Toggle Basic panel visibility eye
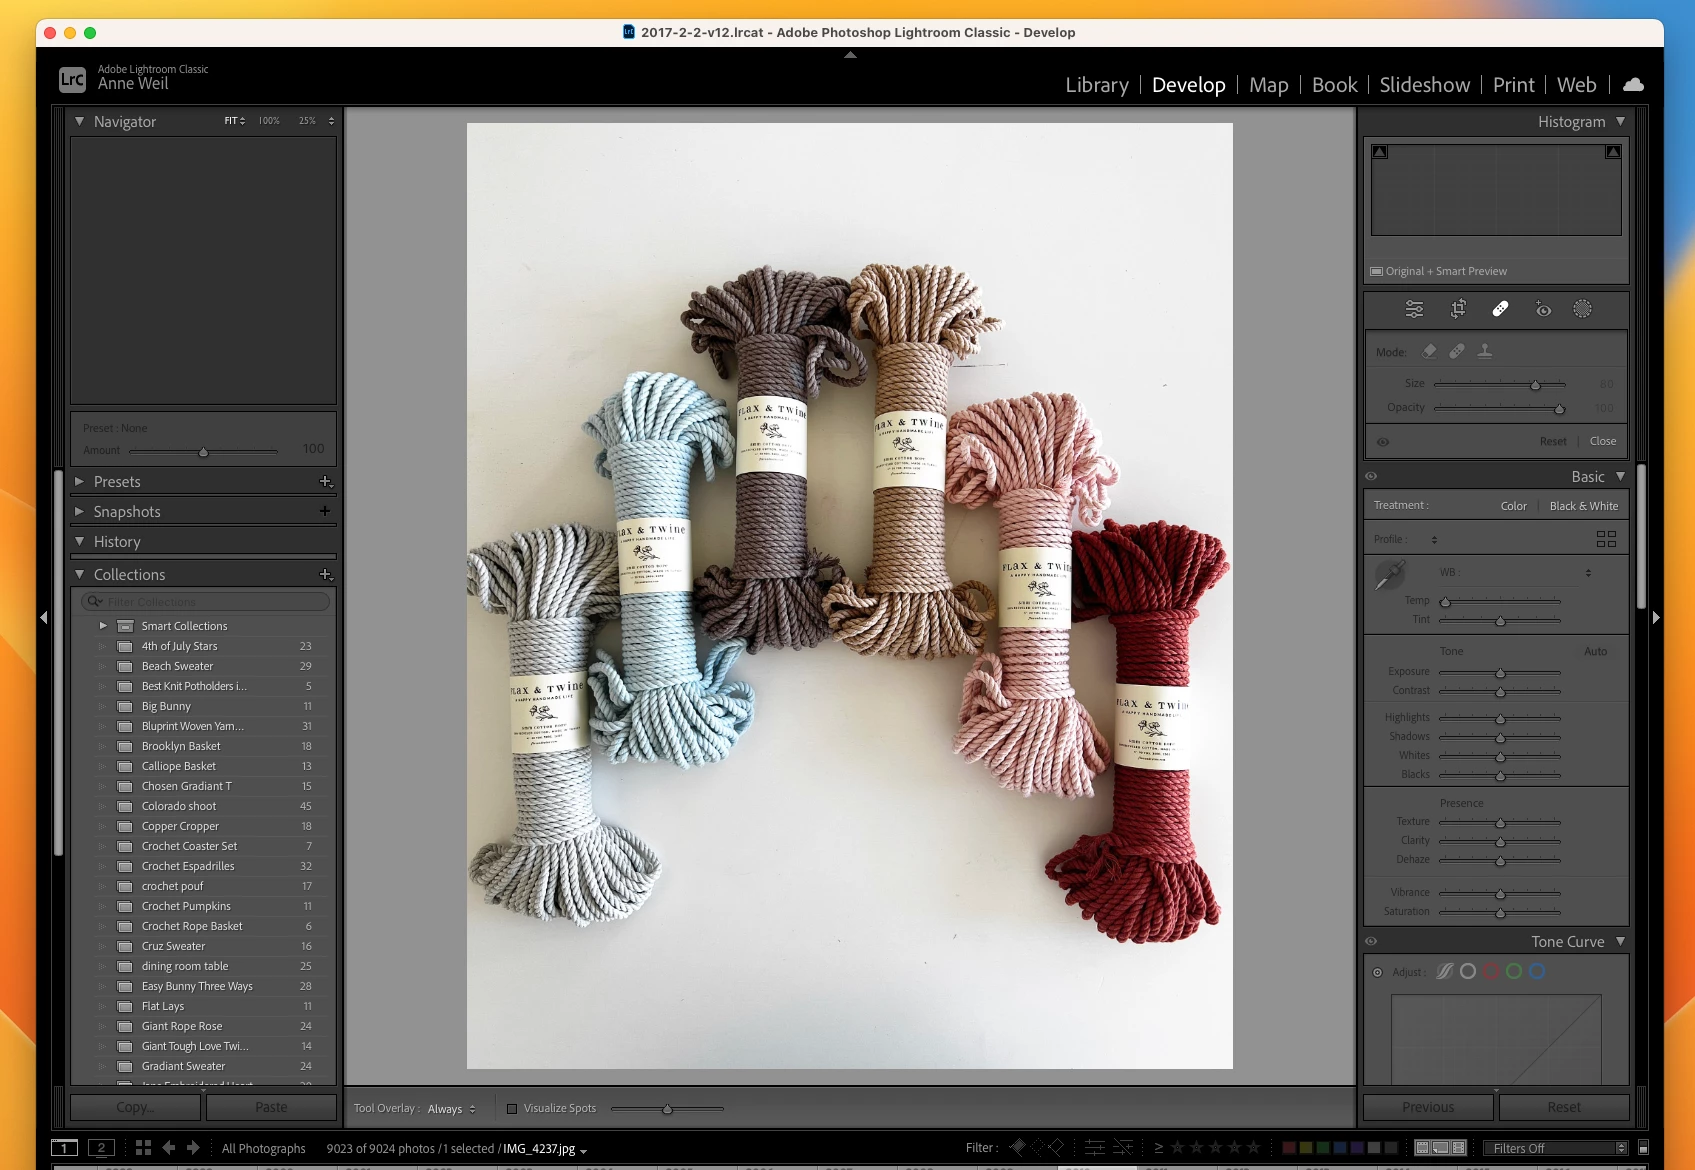Viewport: 1695px width, 1170px height. click(x=1371, y=477)
